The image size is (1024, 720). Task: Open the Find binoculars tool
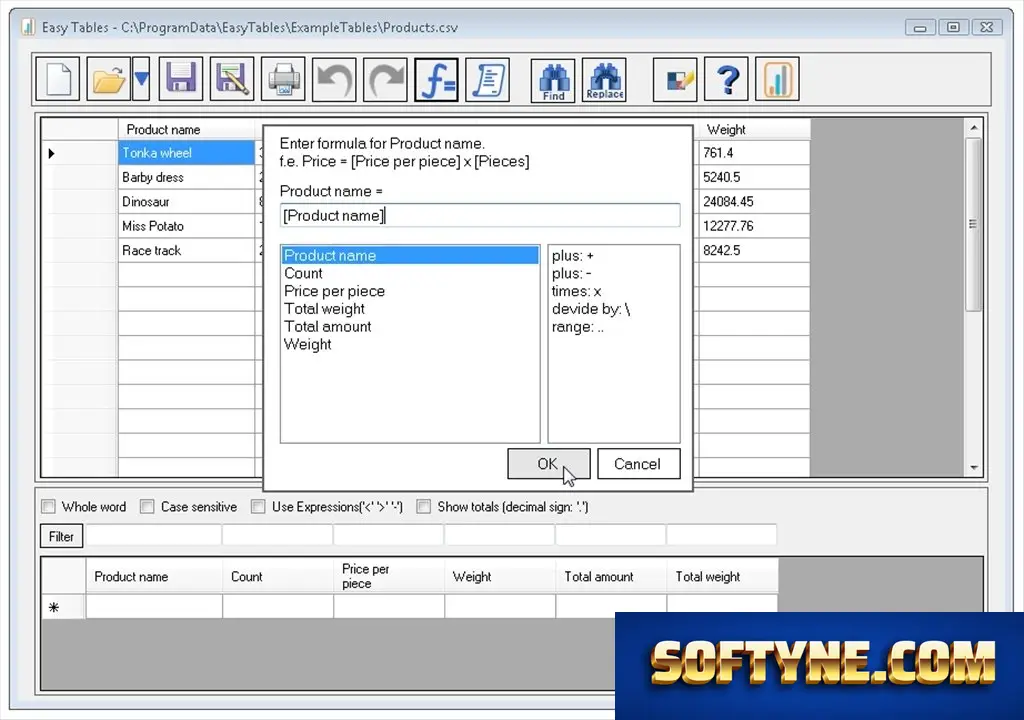[553, 80]
